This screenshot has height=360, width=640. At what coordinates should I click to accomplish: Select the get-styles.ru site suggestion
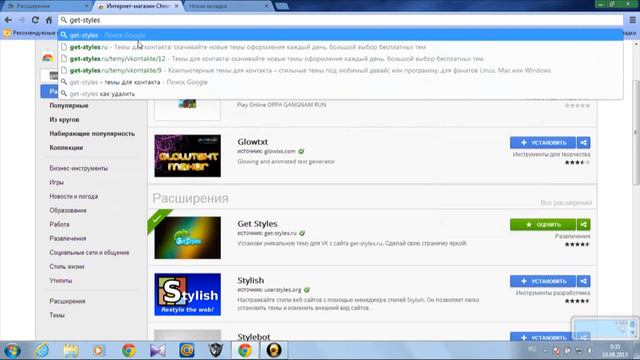pyautogui.click(x=341, y=47)
